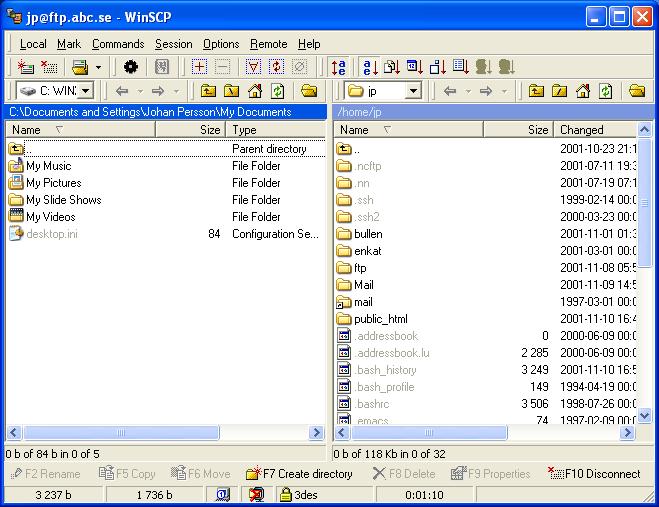Expand local panel back history dropdown
659x507 pixels.
(x=140, y=91)
